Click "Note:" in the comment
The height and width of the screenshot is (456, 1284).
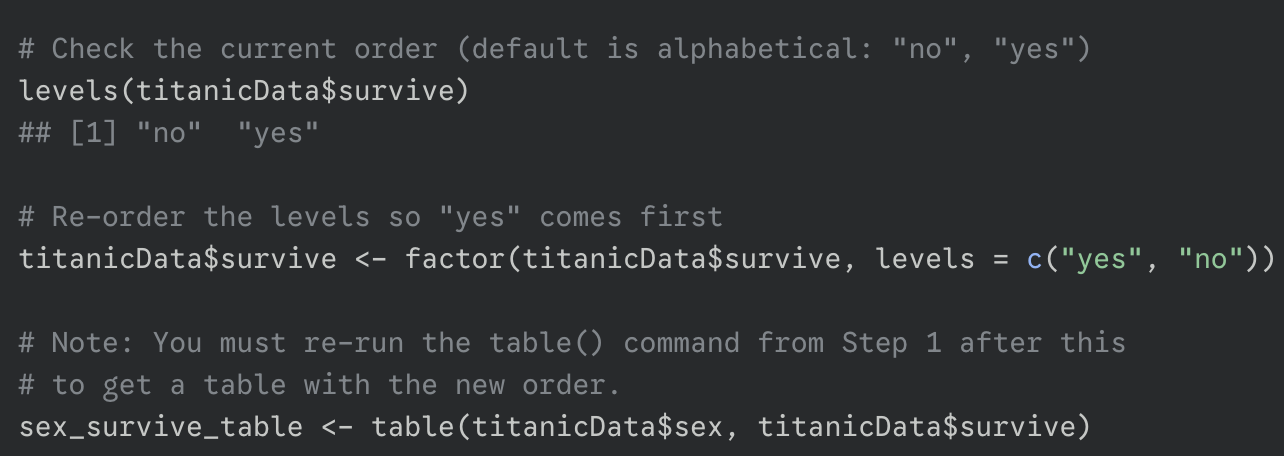94,343
